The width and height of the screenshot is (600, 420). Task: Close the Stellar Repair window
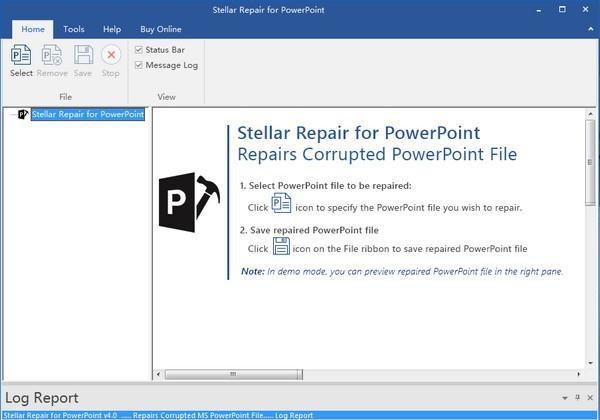coord(585,10)
